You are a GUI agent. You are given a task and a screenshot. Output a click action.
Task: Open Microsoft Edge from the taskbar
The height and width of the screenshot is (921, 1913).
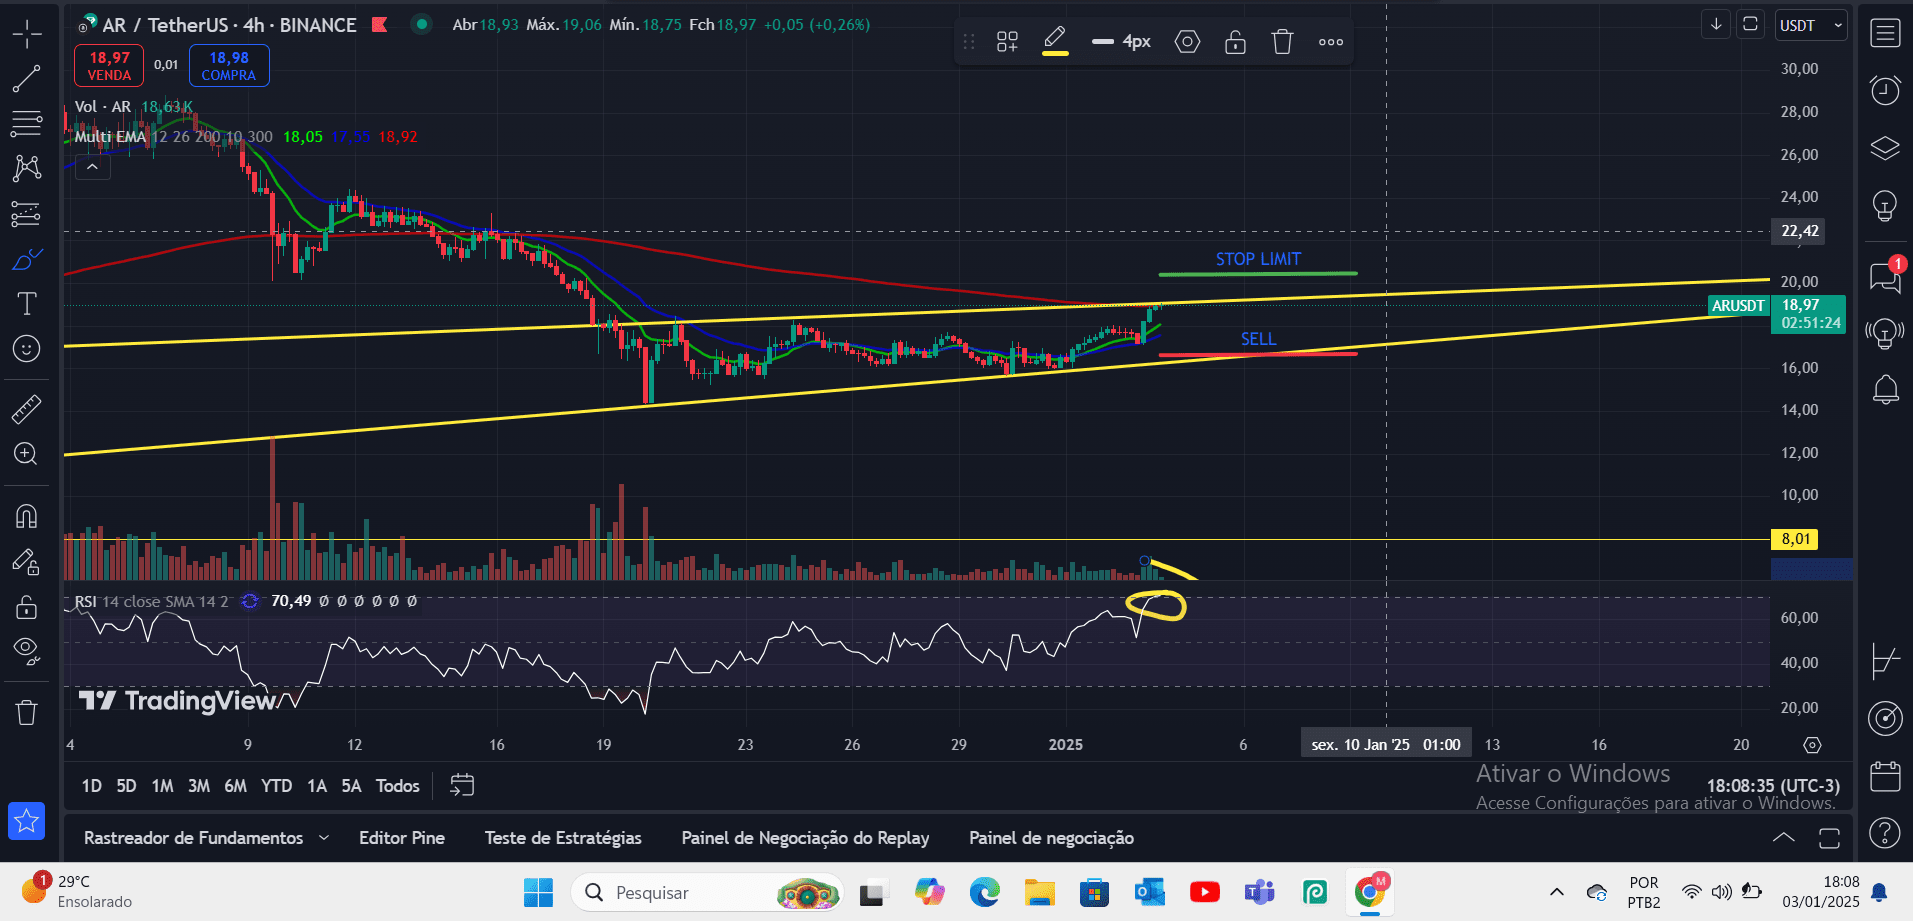point(984,892)
